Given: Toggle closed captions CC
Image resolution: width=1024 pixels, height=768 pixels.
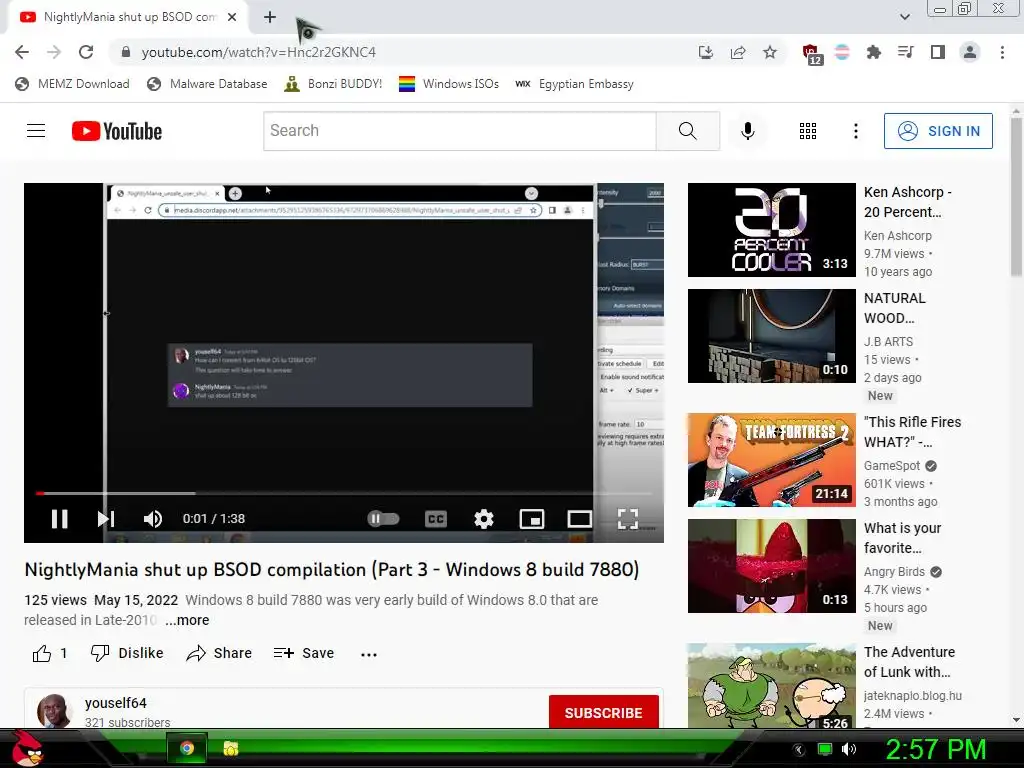Looking at the screenshot, I should 436,519.
